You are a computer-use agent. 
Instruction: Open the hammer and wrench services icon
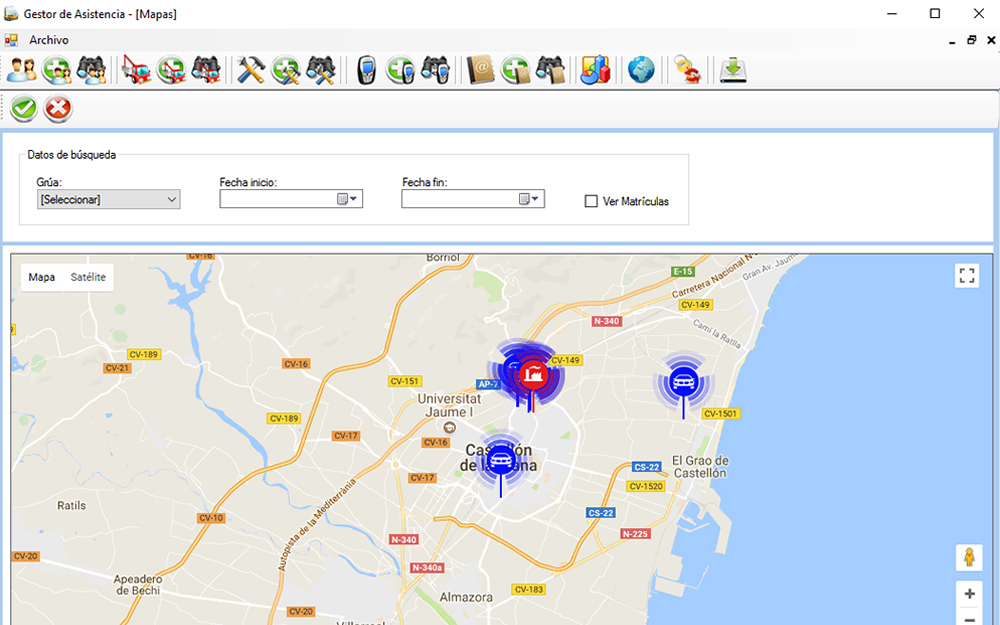click(x=251, y=70)
